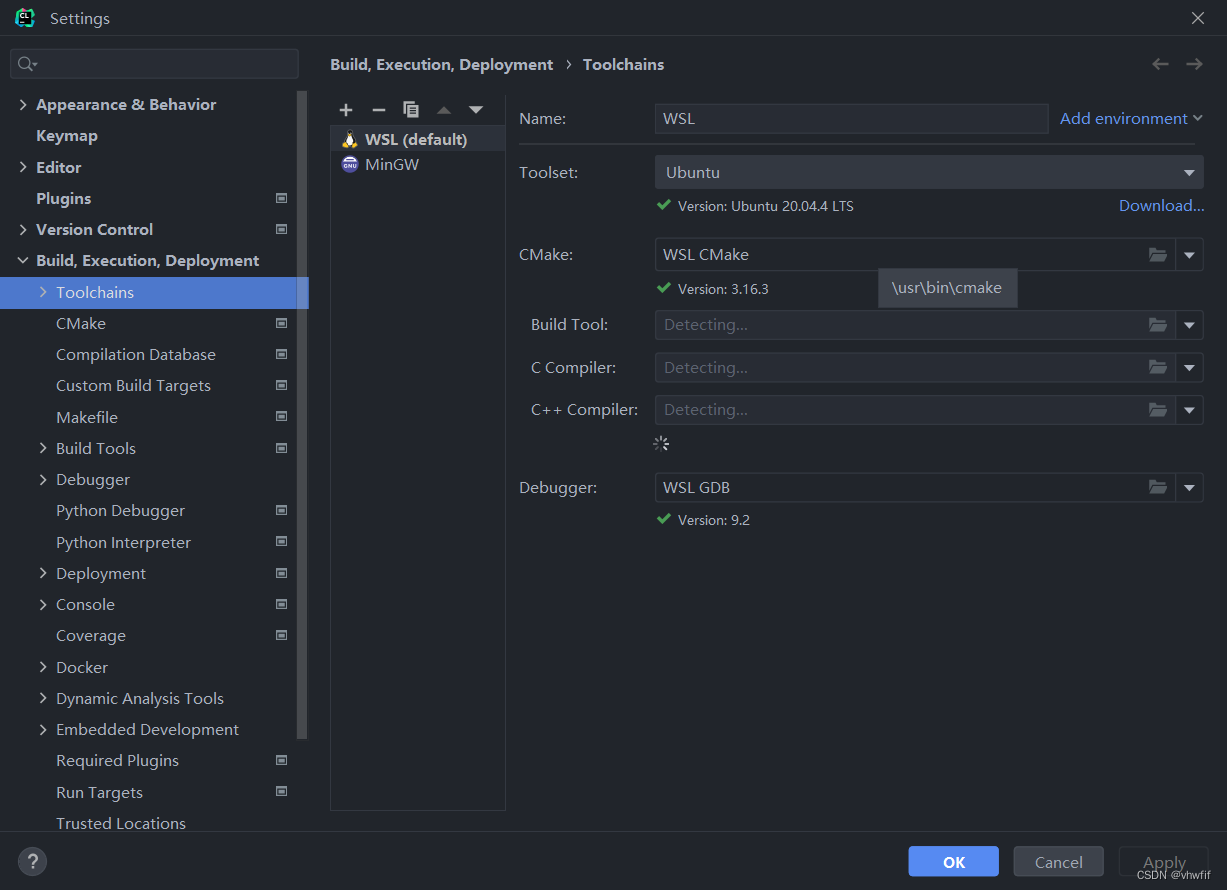Browse for CMake executable folder icon
1227x890 pixels.
pos(1158,255)
